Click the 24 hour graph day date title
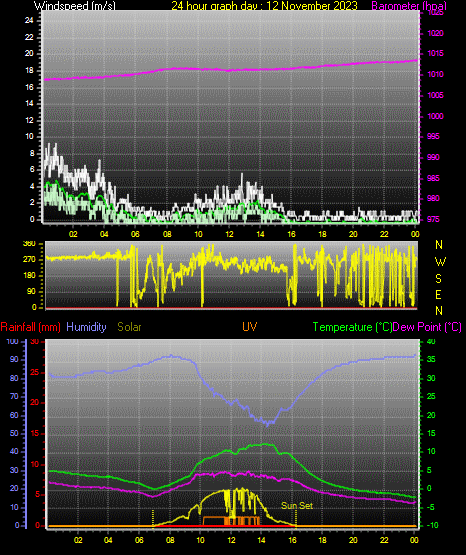 (265, 6)
